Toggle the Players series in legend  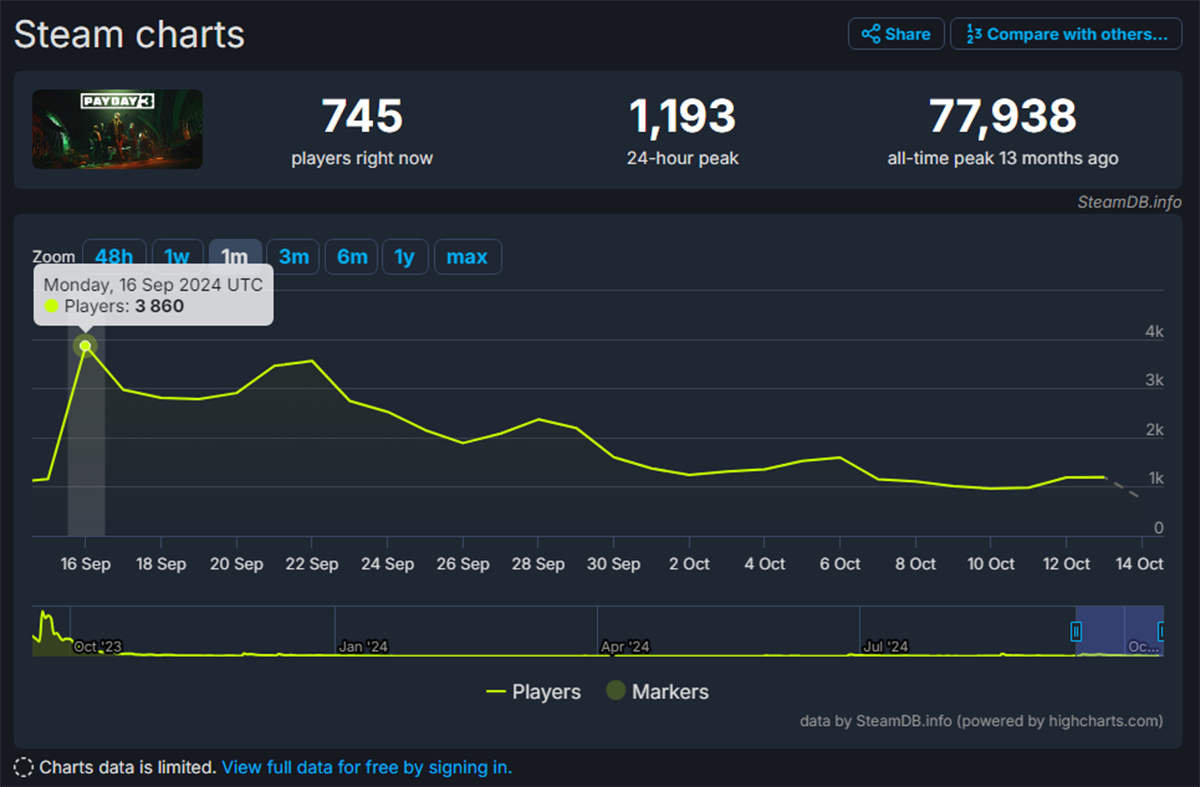tap(533, 692)
